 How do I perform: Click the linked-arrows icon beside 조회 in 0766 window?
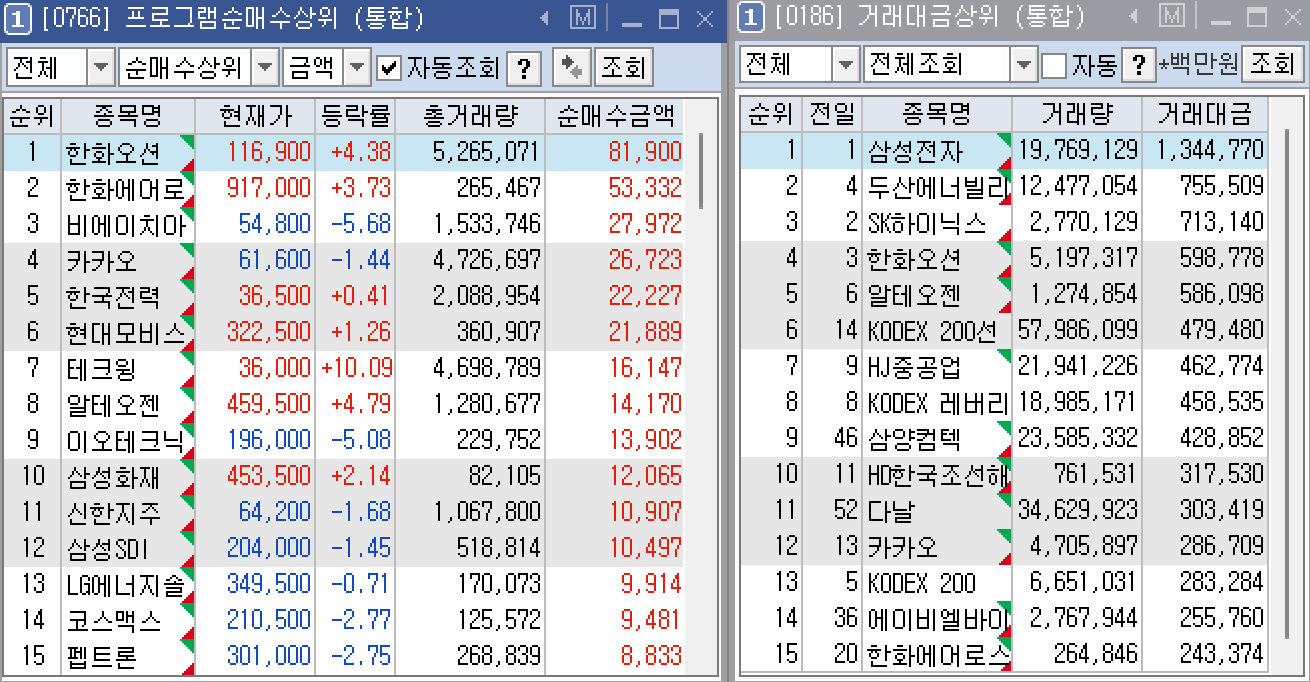pyautogui.click(x=571, y=68)
